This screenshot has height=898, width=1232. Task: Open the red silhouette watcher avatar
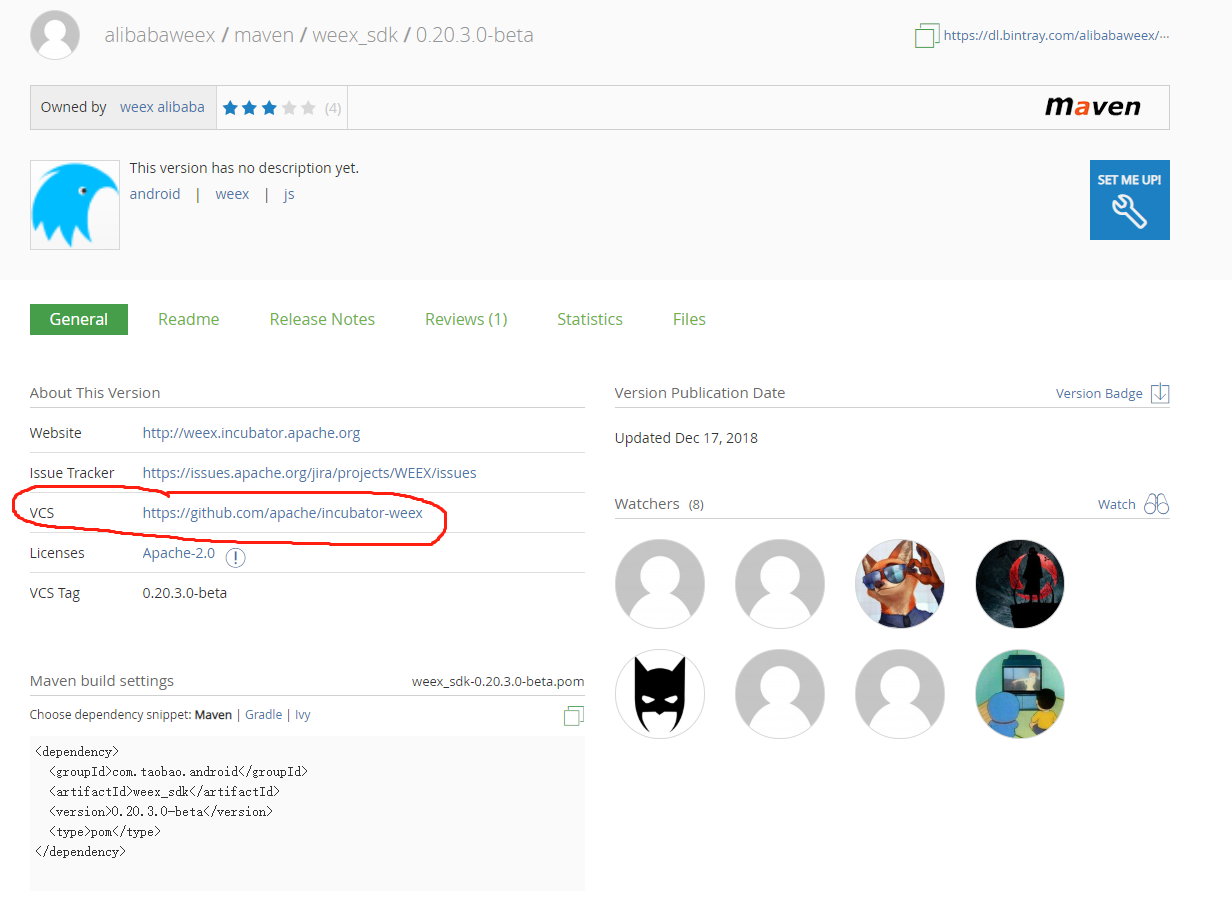(x=1020, y=584)
